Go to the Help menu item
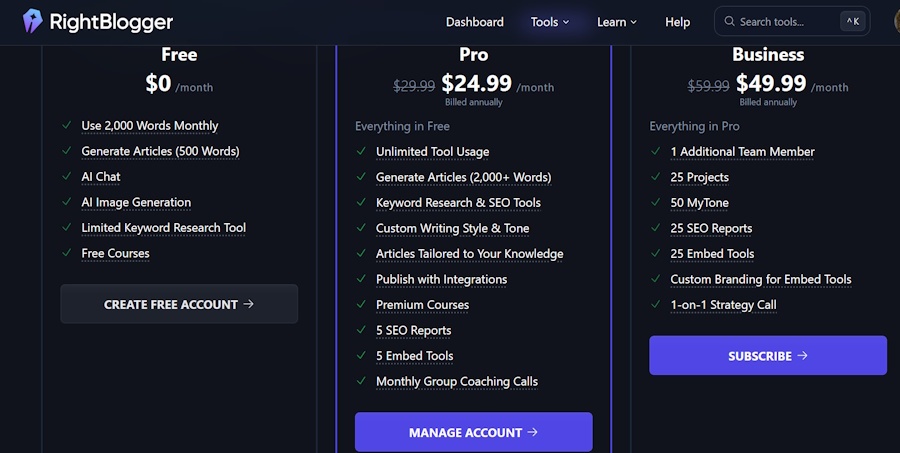 (678, 22)
